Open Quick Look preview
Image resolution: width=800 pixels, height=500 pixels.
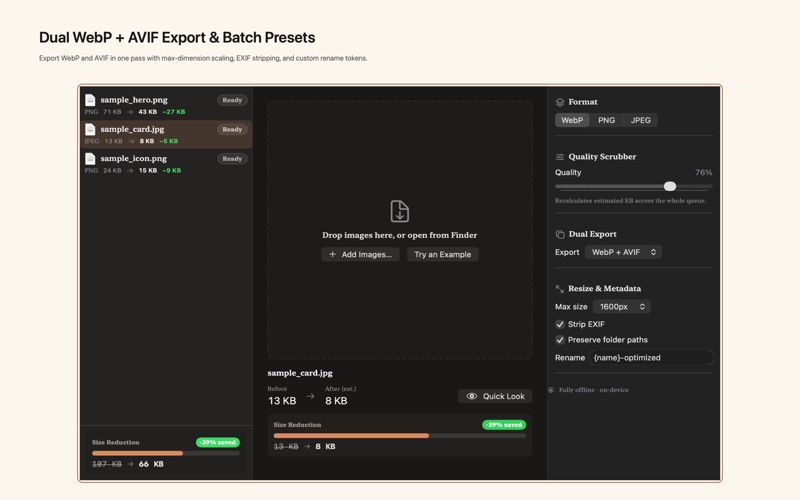[x=495, y=396]
